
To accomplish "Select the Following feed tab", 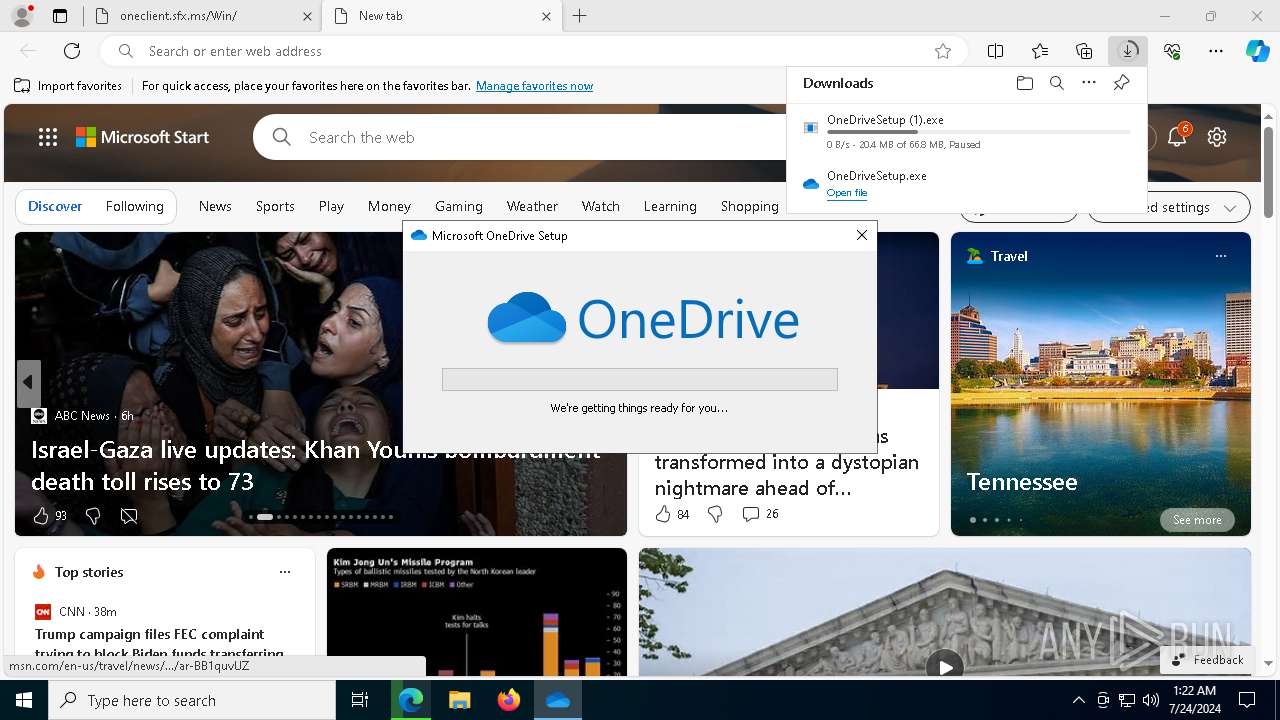I will click(135, 206).
